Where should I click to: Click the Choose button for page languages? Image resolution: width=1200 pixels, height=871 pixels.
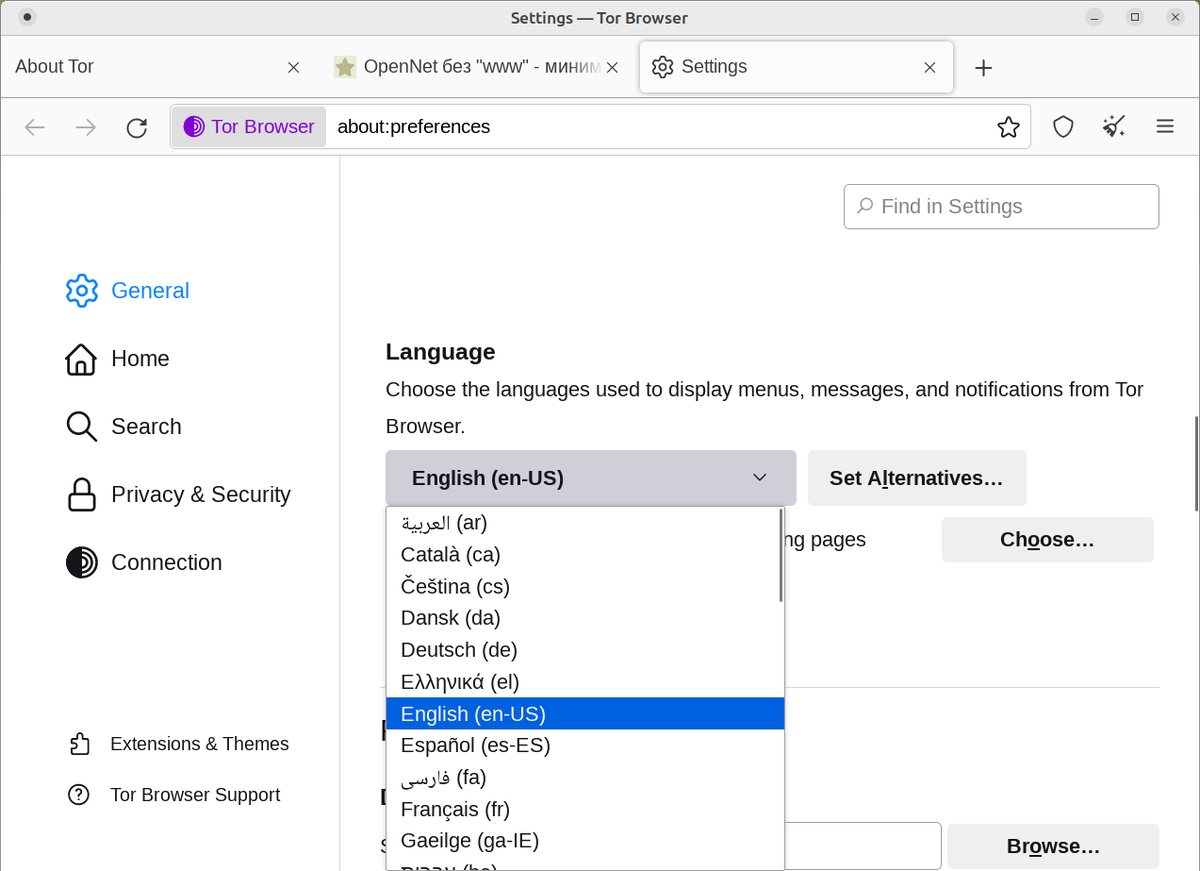pos(1047,540)
